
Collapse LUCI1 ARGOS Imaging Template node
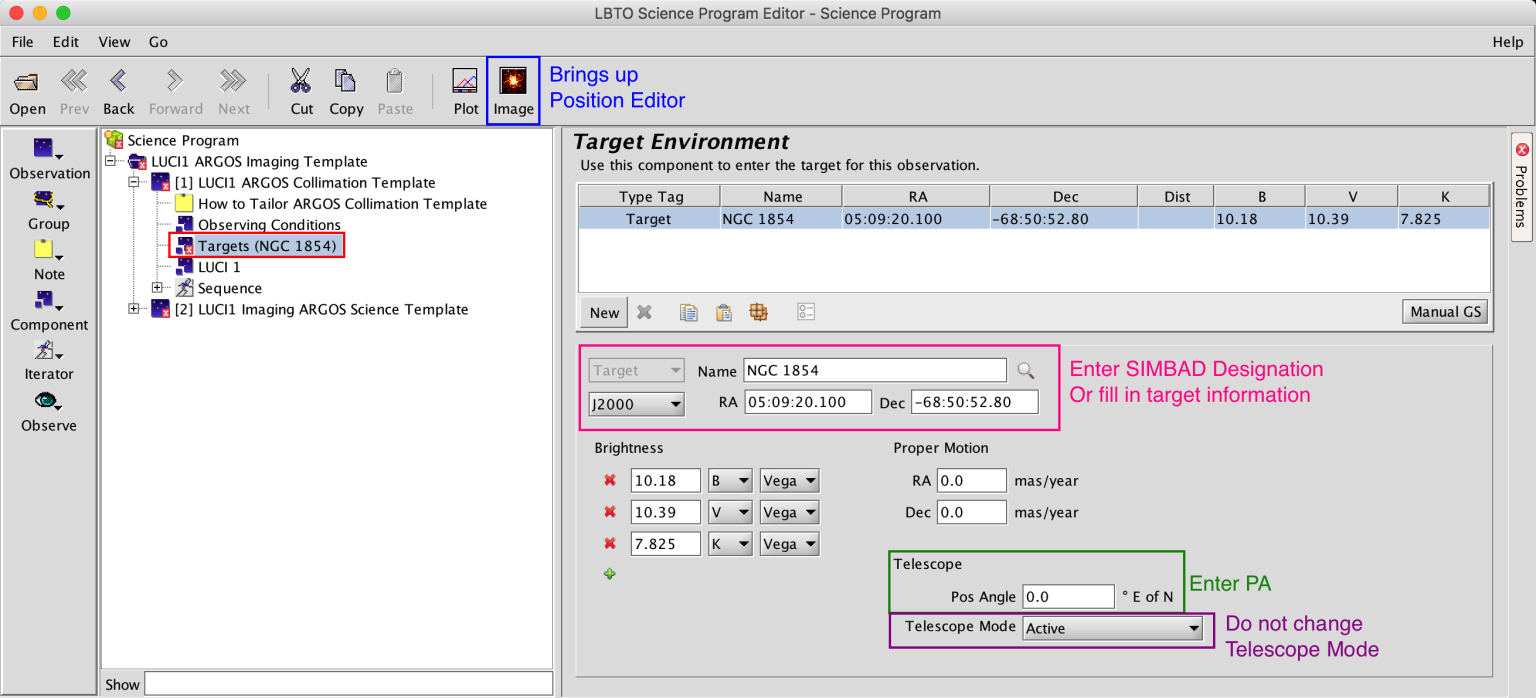click(x=111, y=161)
